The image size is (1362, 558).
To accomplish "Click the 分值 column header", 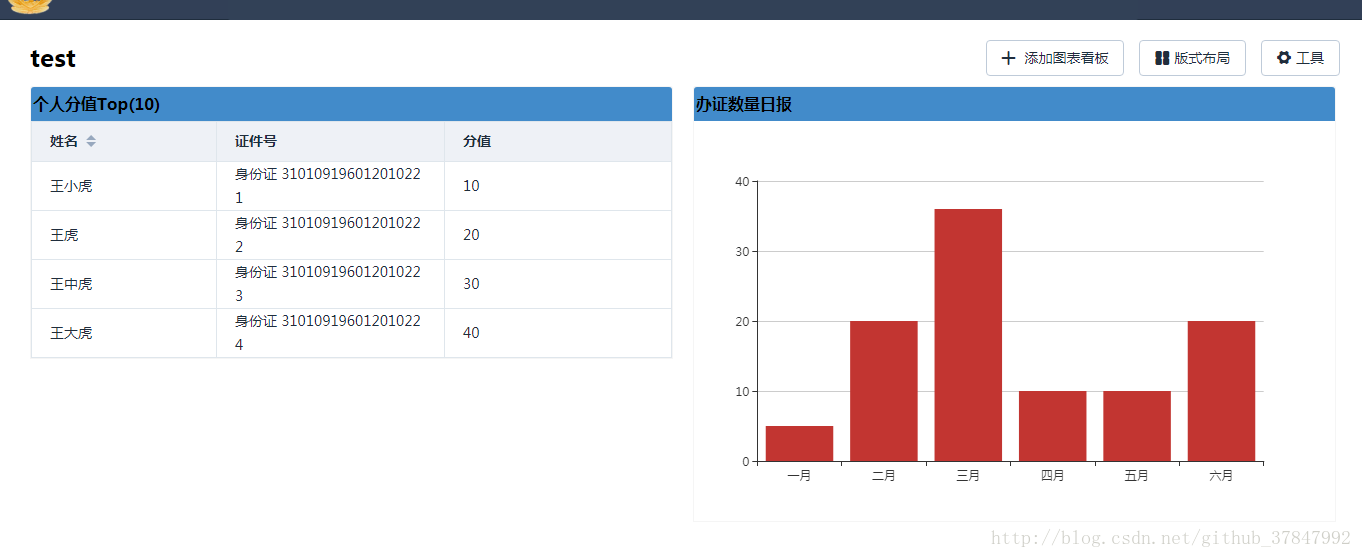I will click(x=558, y=141).
